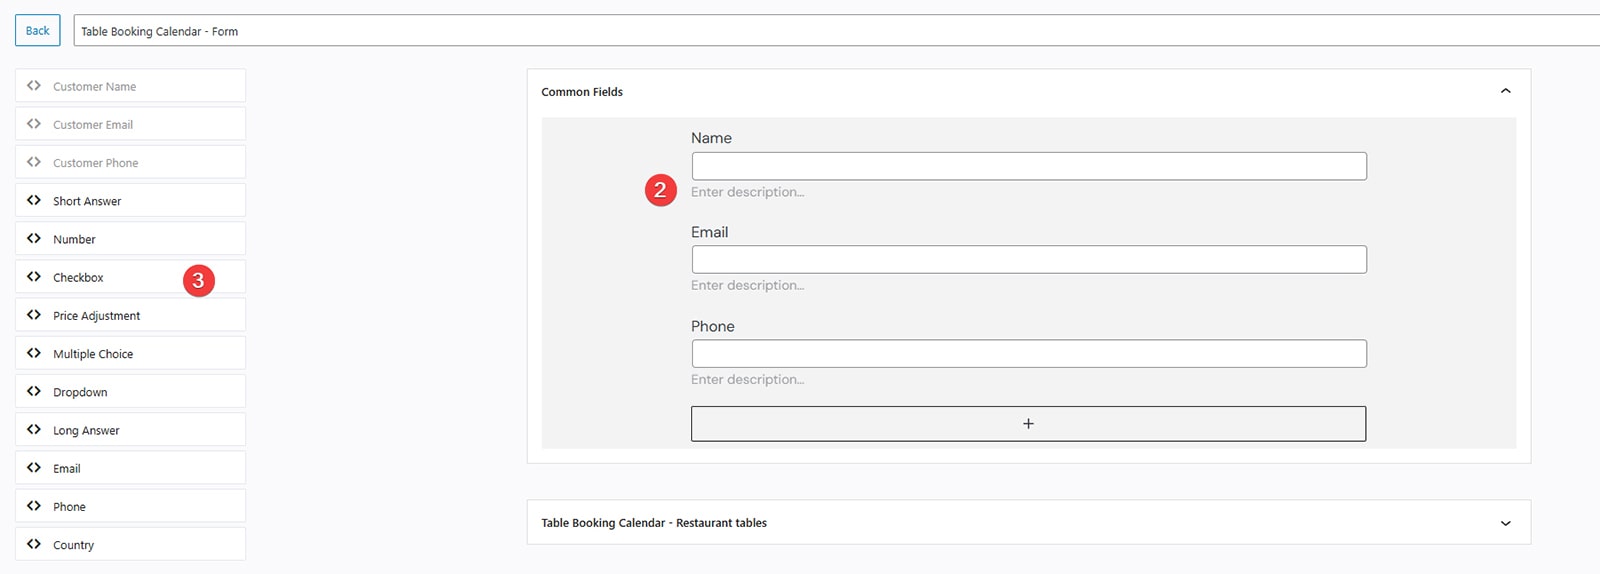
Task: Click the Dropdown field icon
Action: 34,391
